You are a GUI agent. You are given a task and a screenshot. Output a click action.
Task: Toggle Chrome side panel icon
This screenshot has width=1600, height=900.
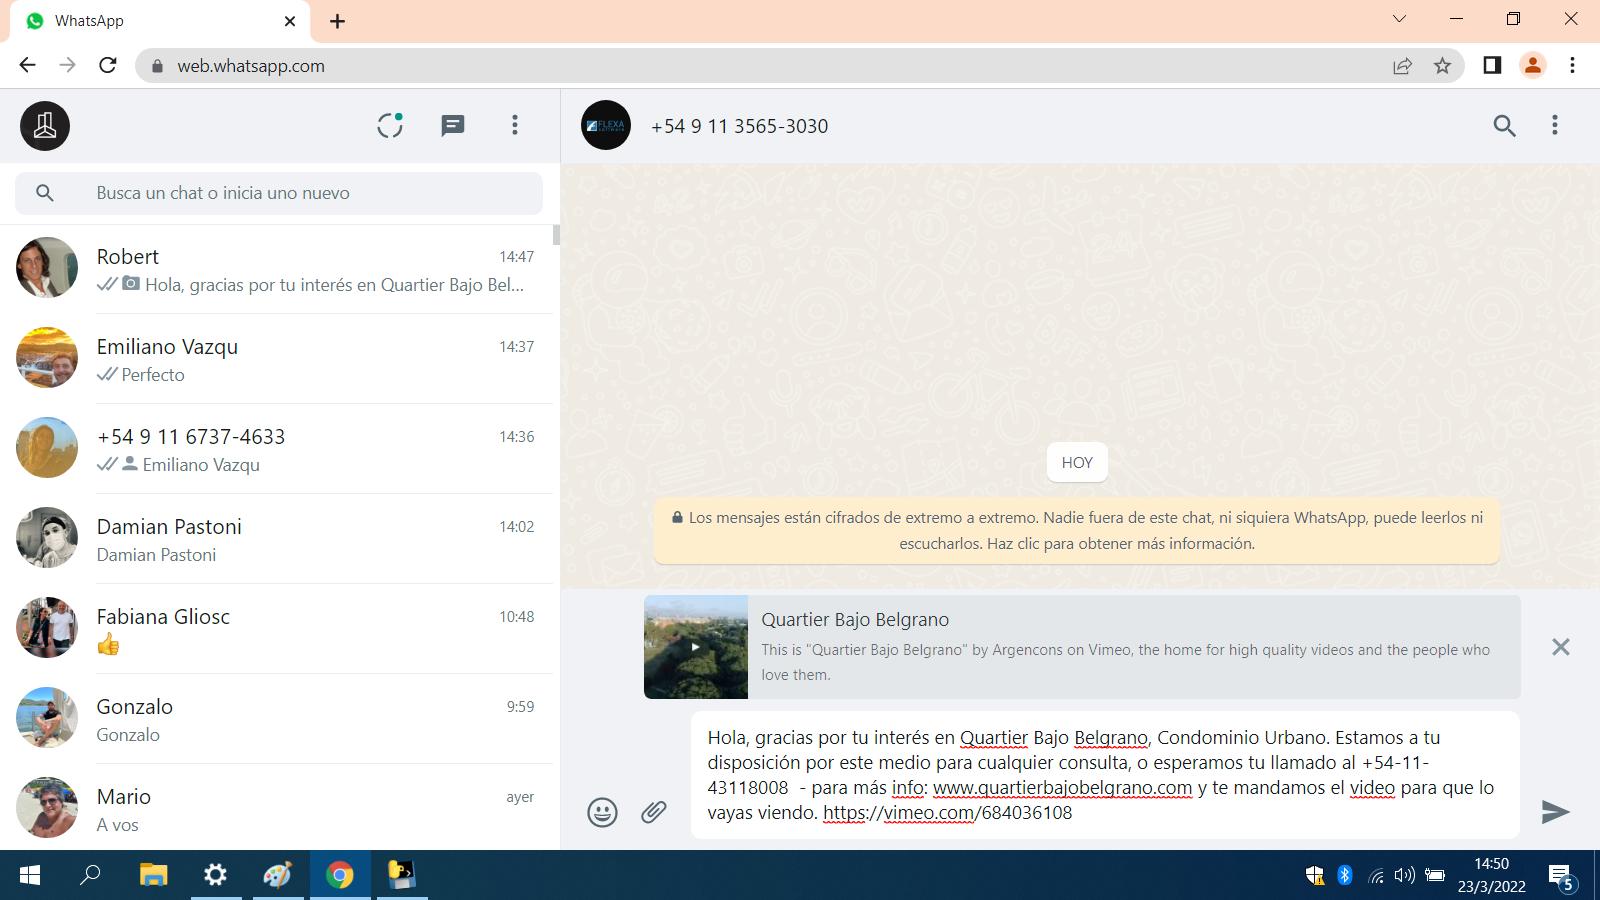click(1492, 65)
